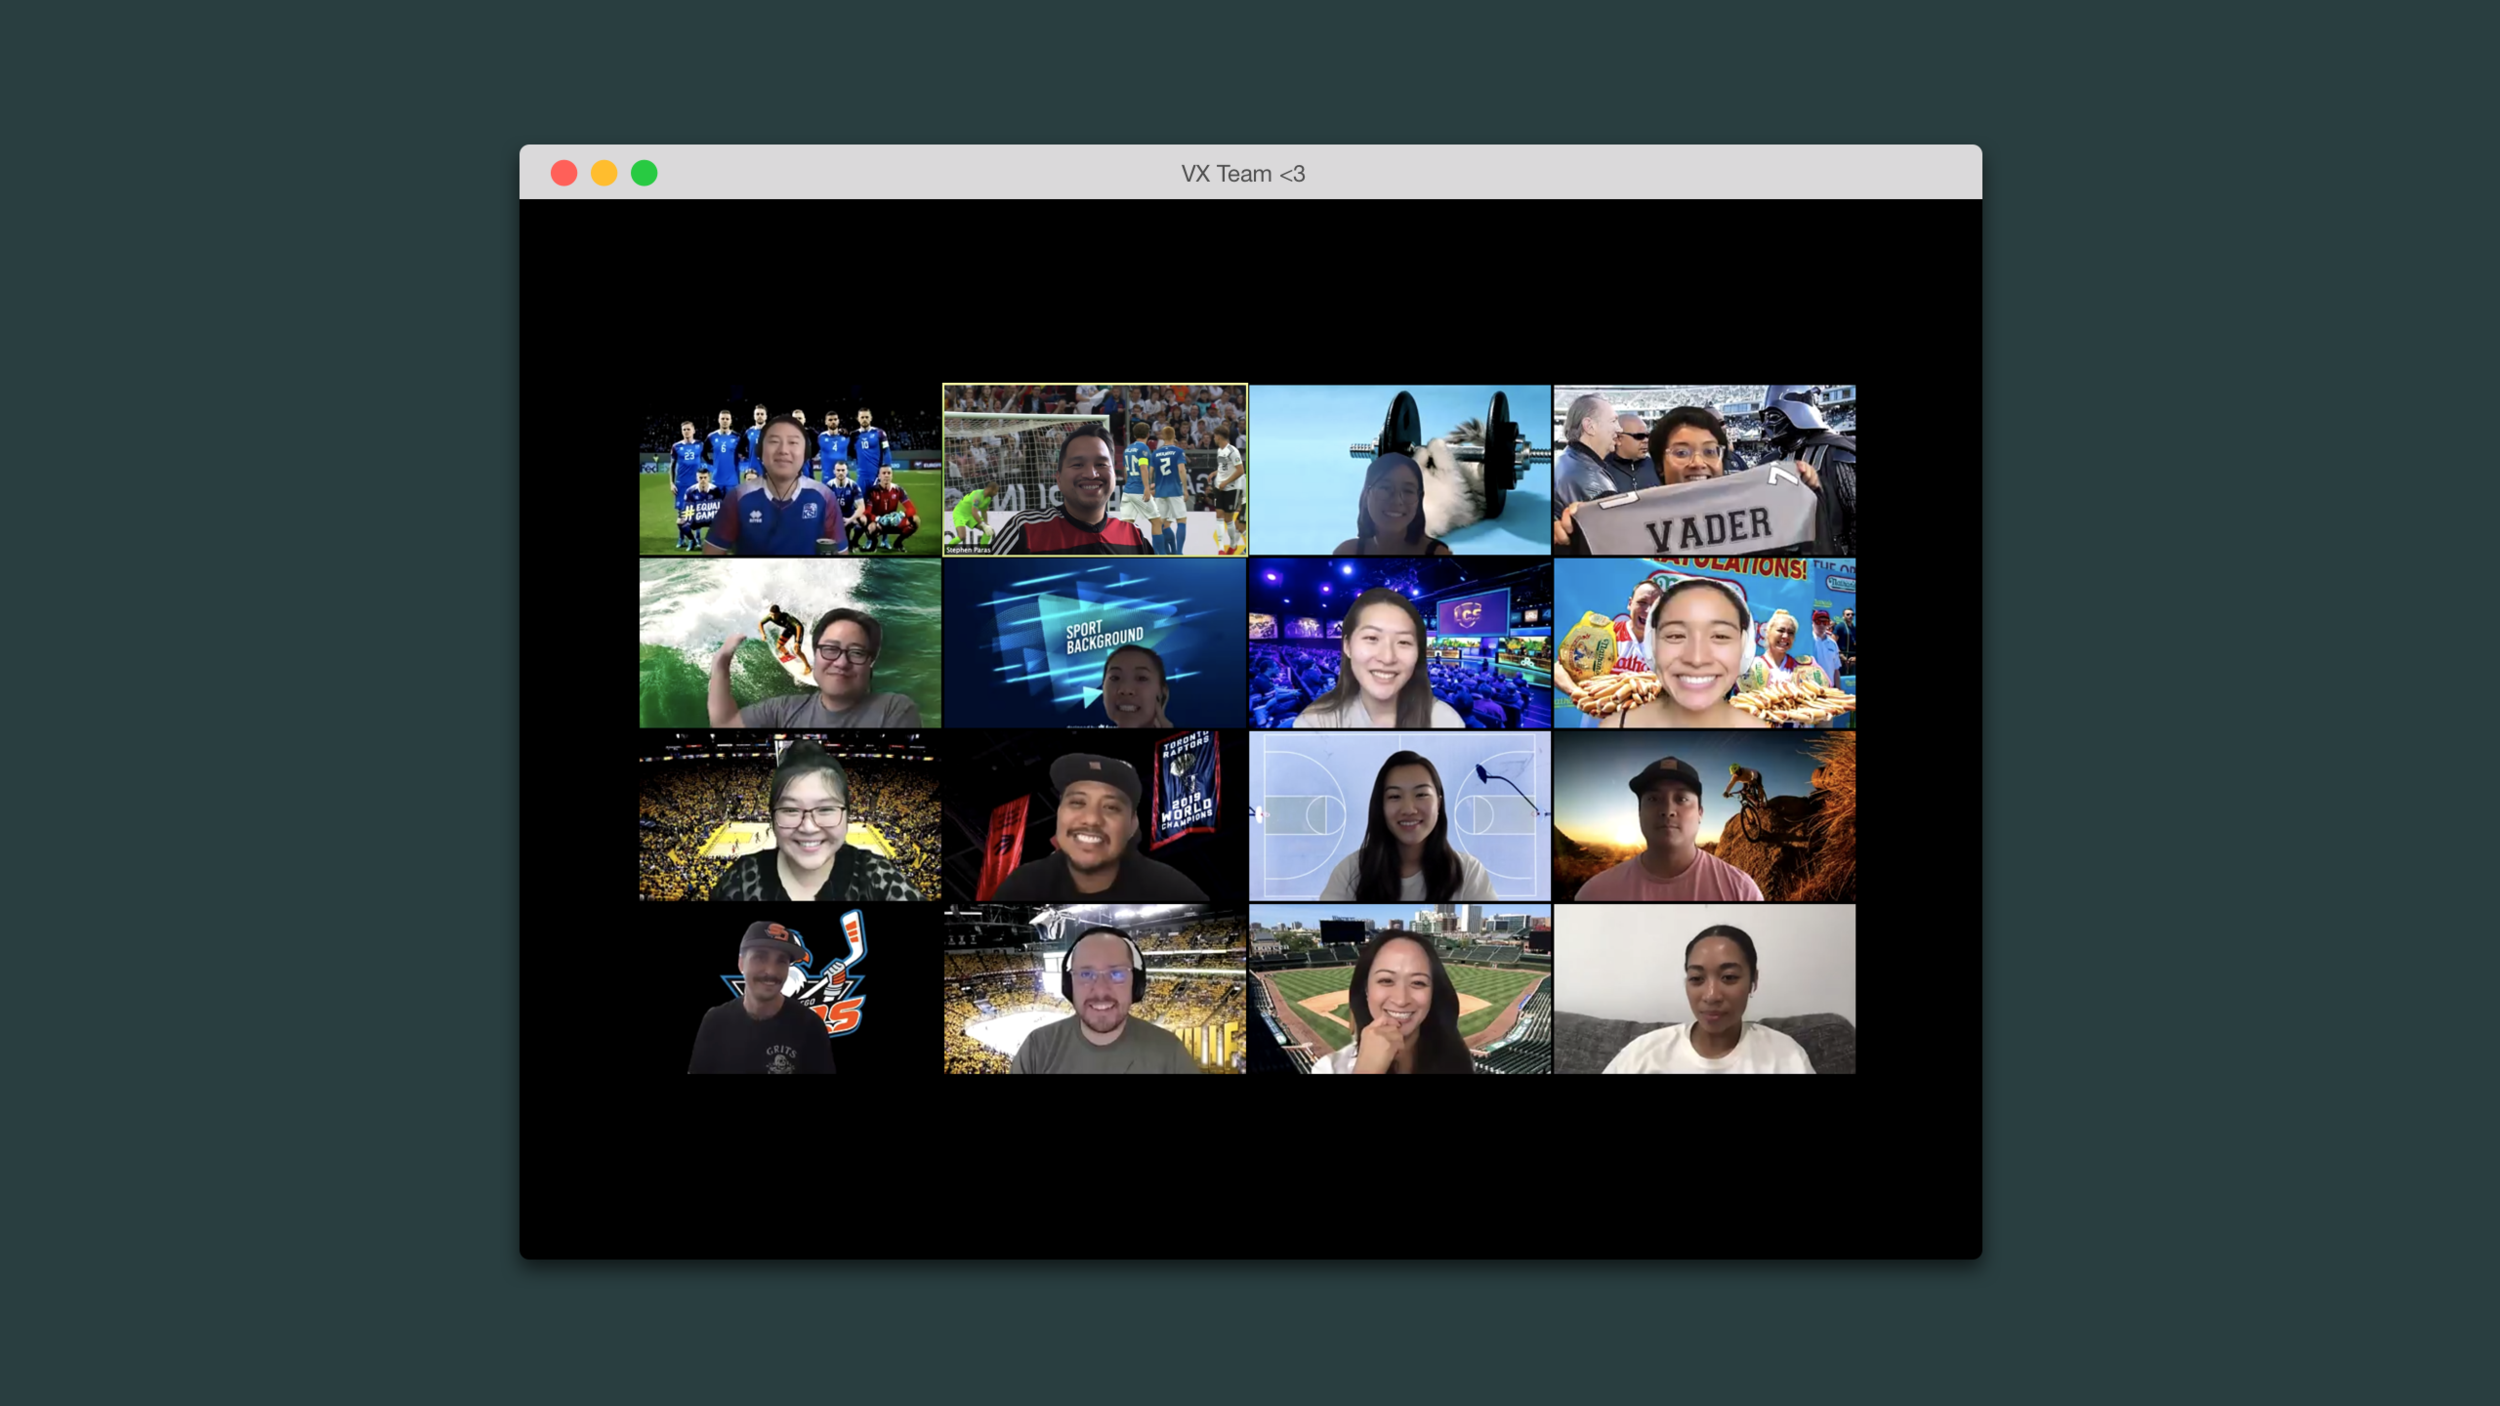
Task: Select the surfing wave background video tile
Action: (790, 643)
